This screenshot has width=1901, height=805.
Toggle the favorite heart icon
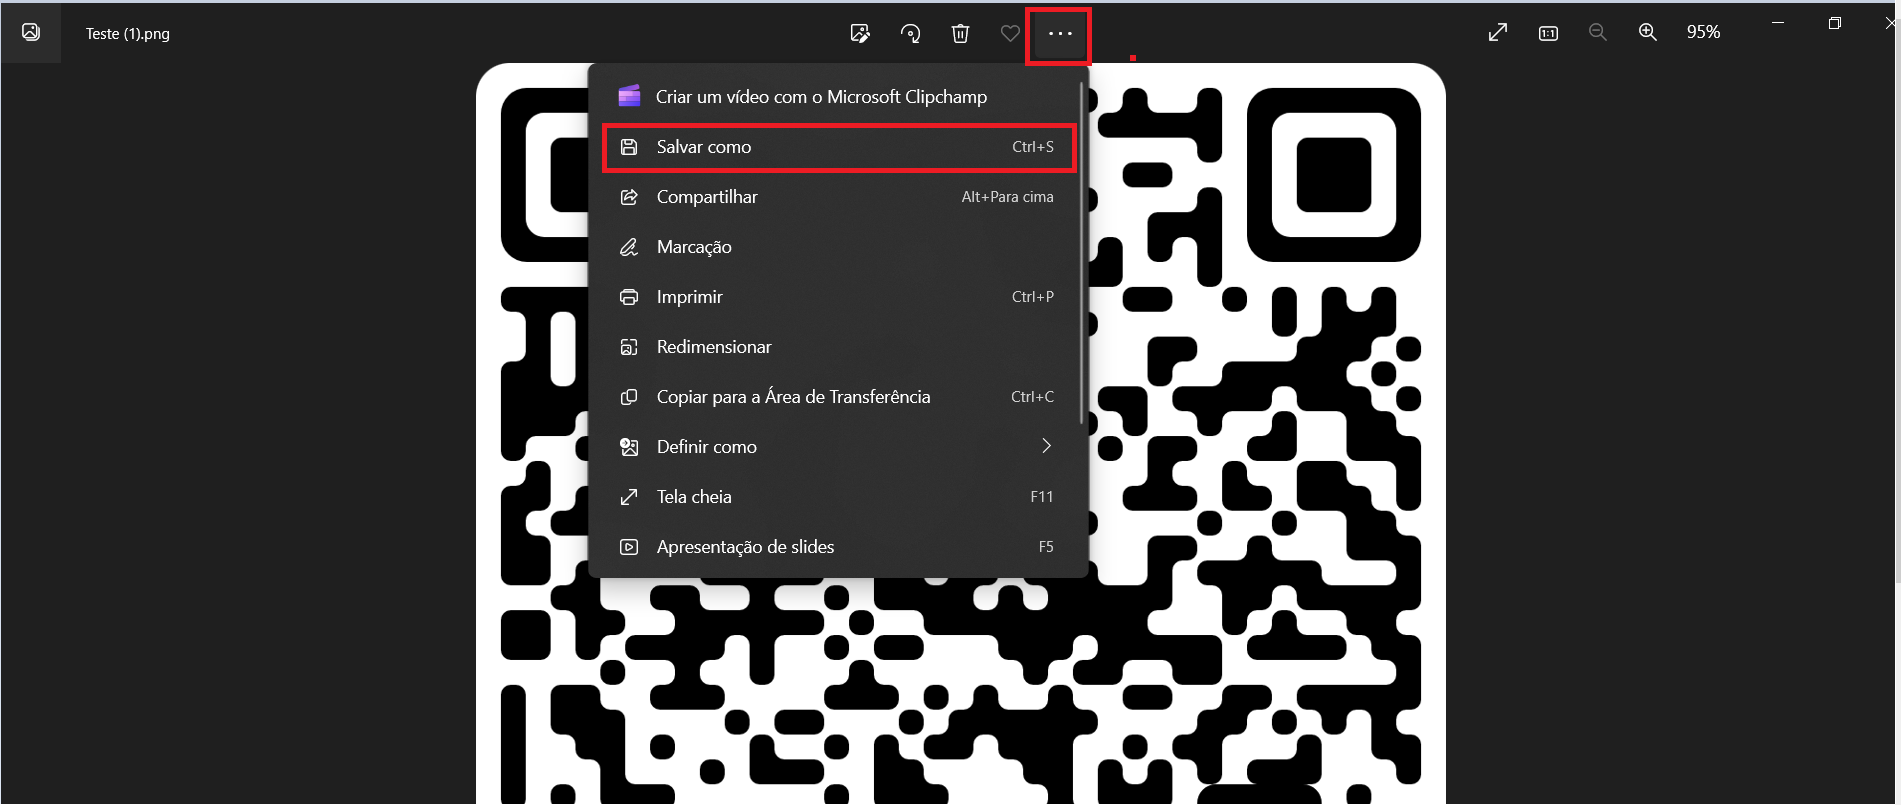pos(1010,34)
